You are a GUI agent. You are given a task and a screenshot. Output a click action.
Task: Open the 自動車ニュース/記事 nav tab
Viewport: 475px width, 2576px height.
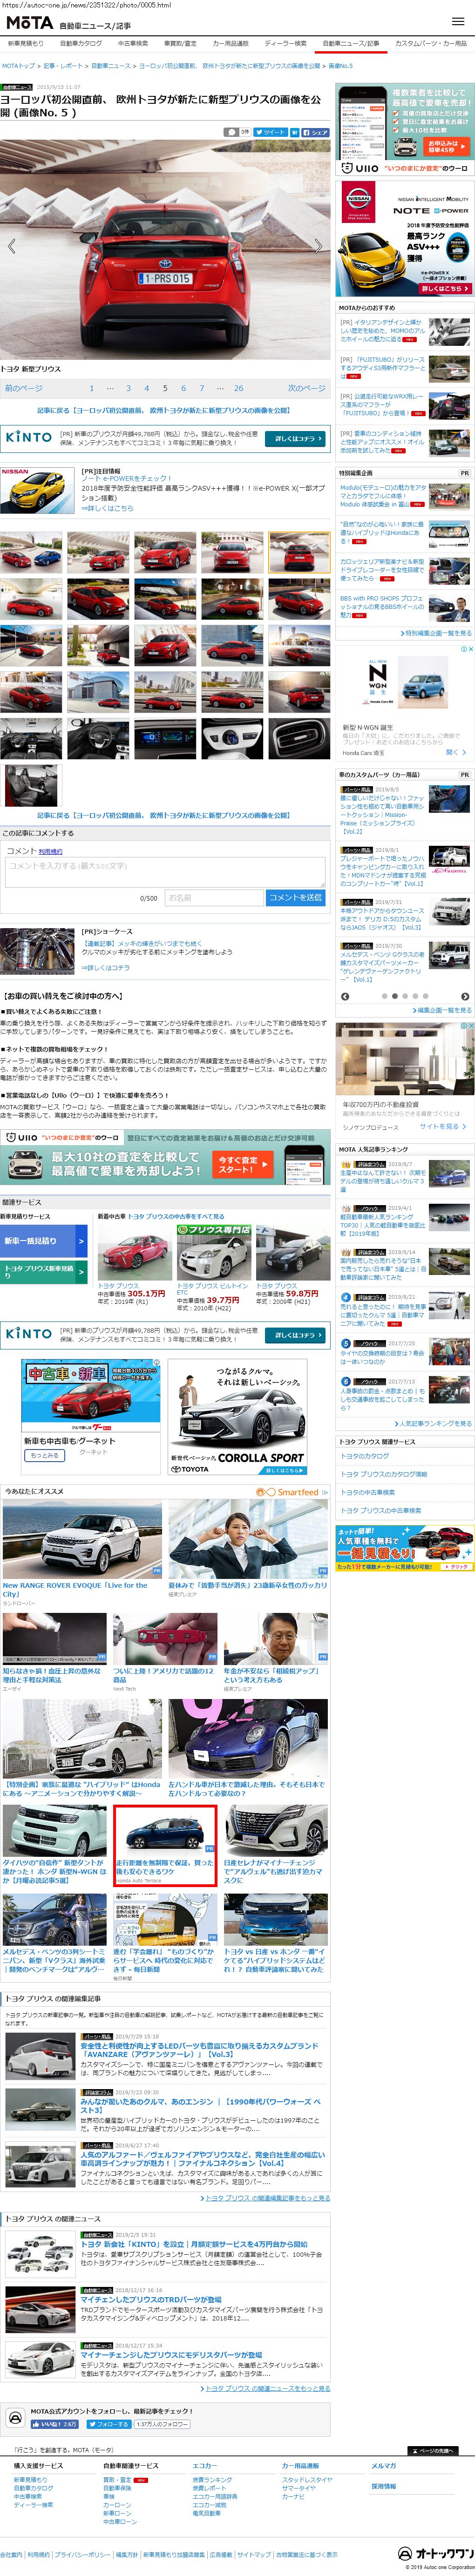(351, 44)
